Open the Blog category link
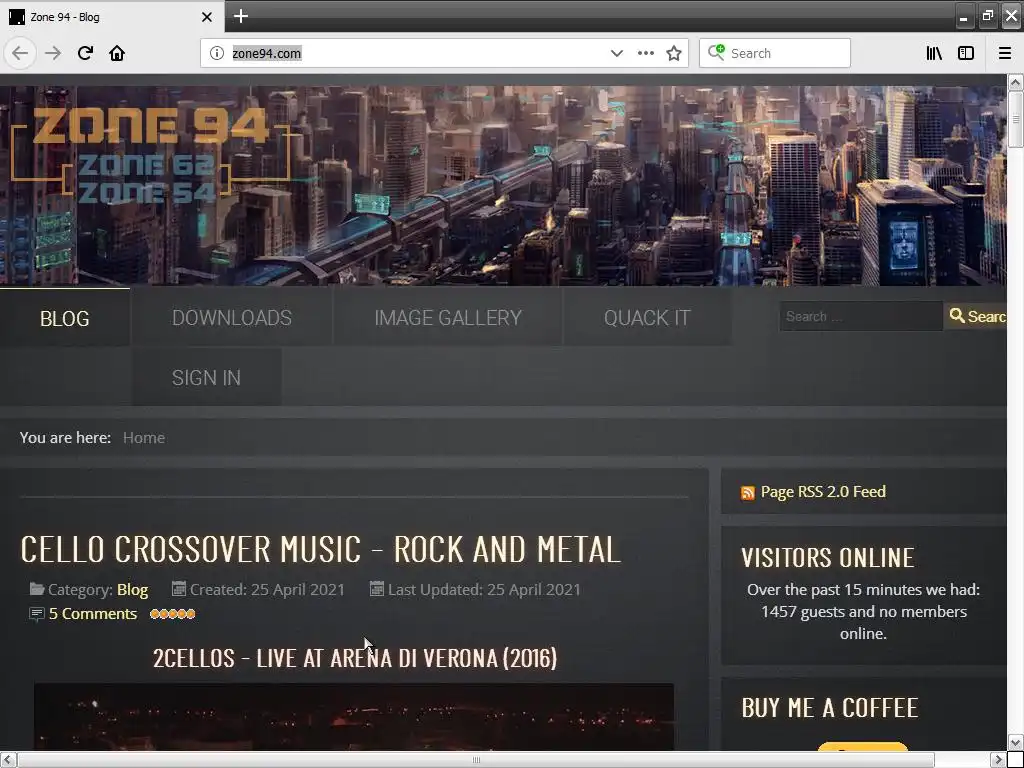 [x=133, y=590]
